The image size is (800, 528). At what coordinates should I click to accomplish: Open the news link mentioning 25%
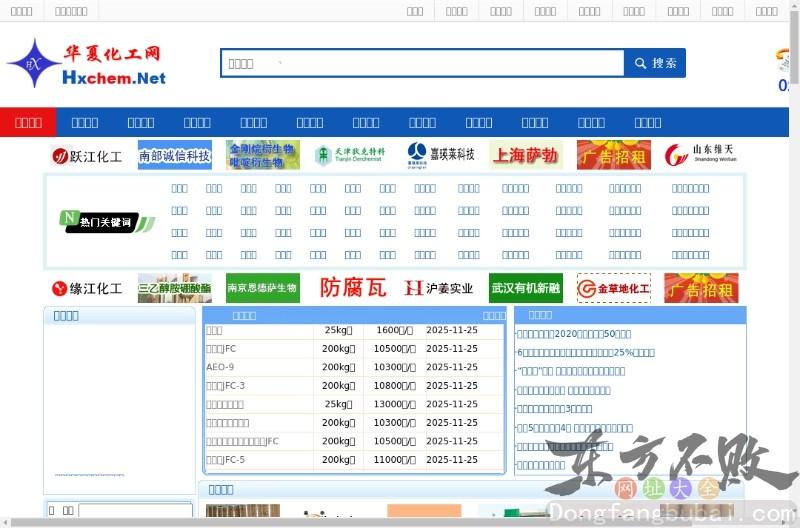(x=586, y=353)
